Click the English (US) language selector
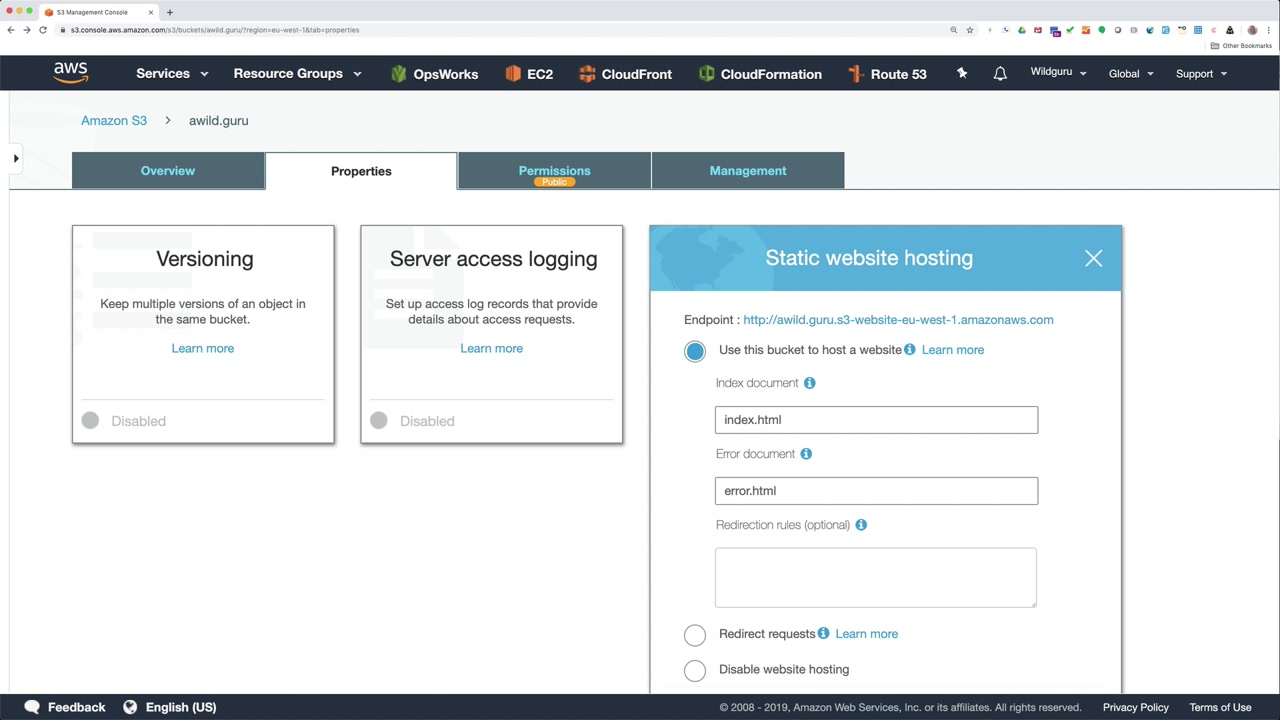Image resolution: width=1280 pixels, height=720 pixels. (x=181, y=707)
